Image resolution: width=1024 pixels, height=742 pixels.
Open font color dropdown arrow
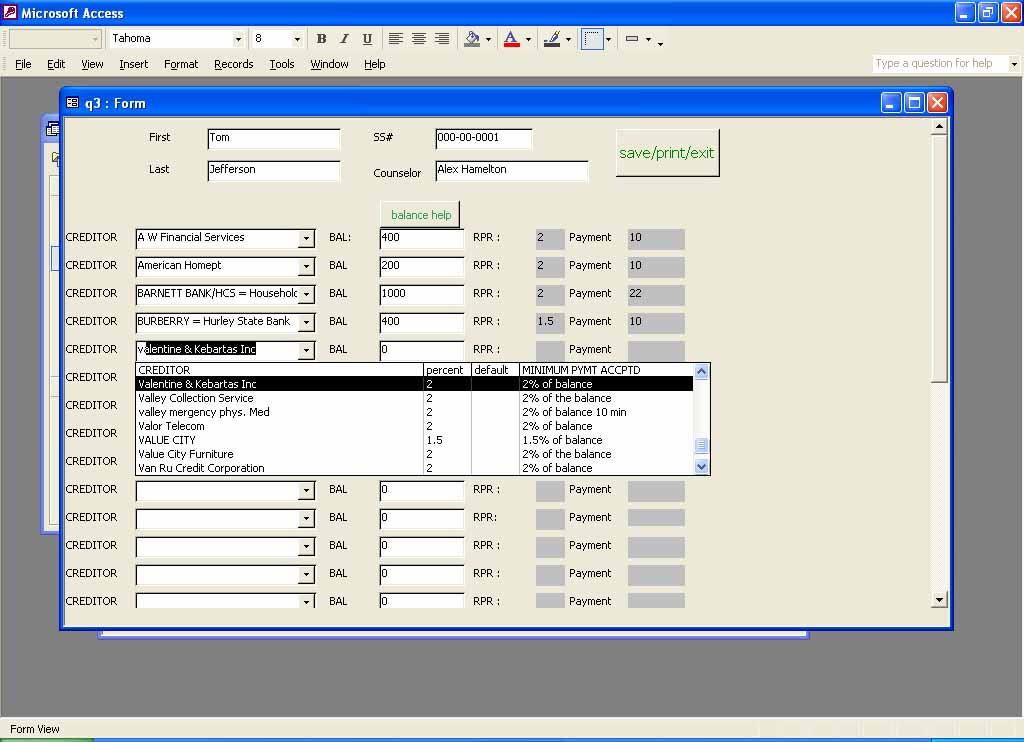[x=528, y=39]
